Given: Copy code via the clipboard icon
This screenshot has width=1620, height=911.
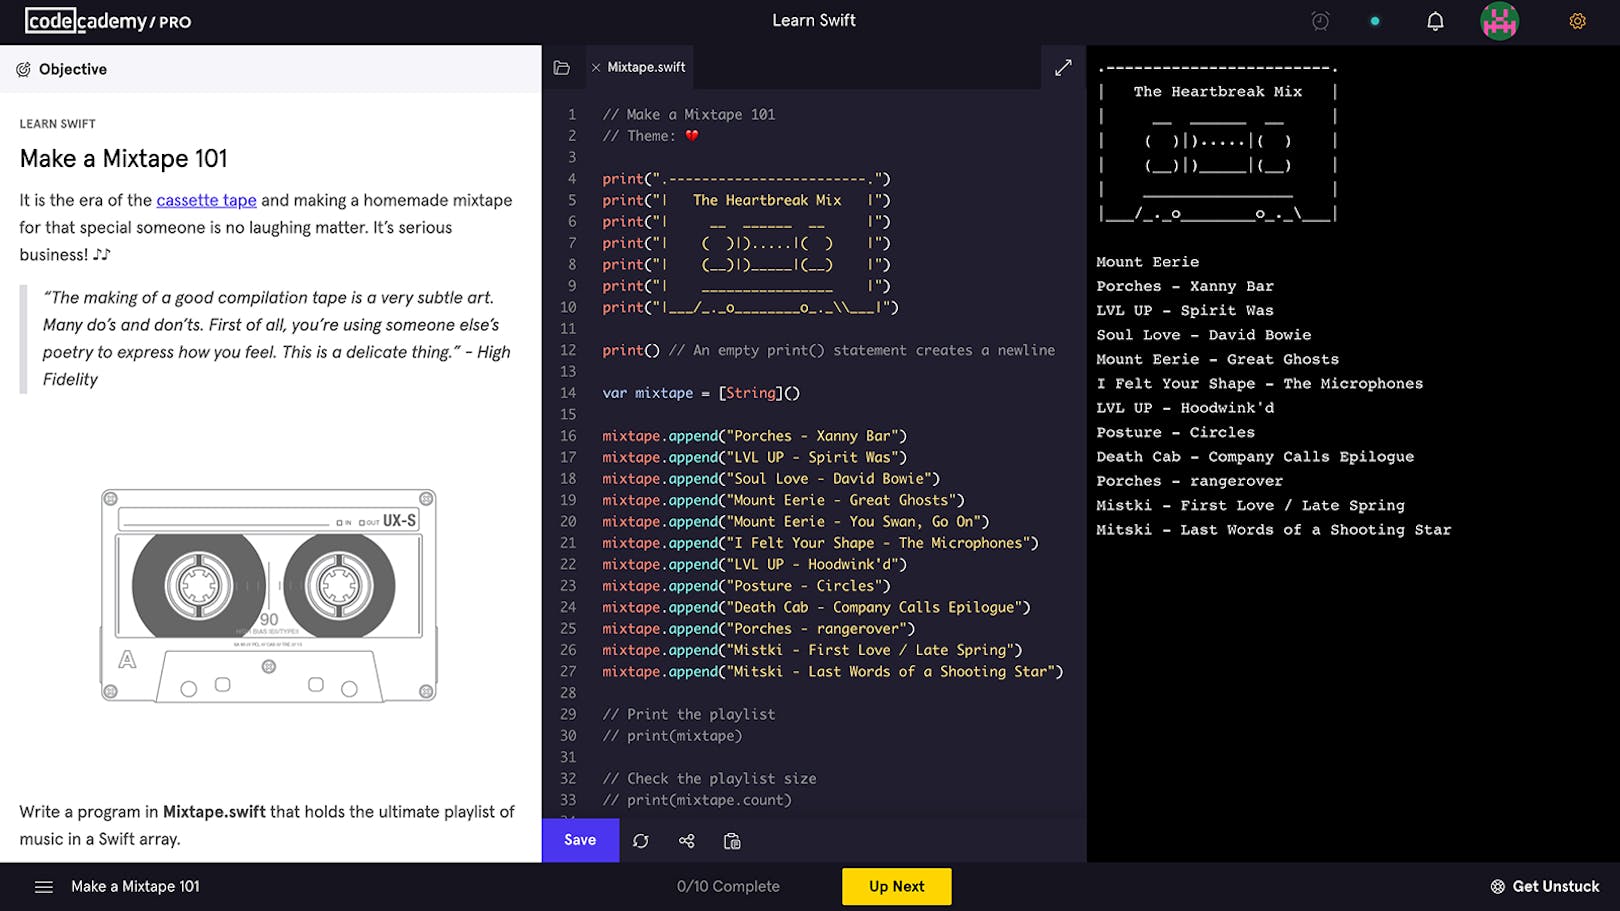Looking at the screenshot, I should pyautogui.click(x=731, y=840).
